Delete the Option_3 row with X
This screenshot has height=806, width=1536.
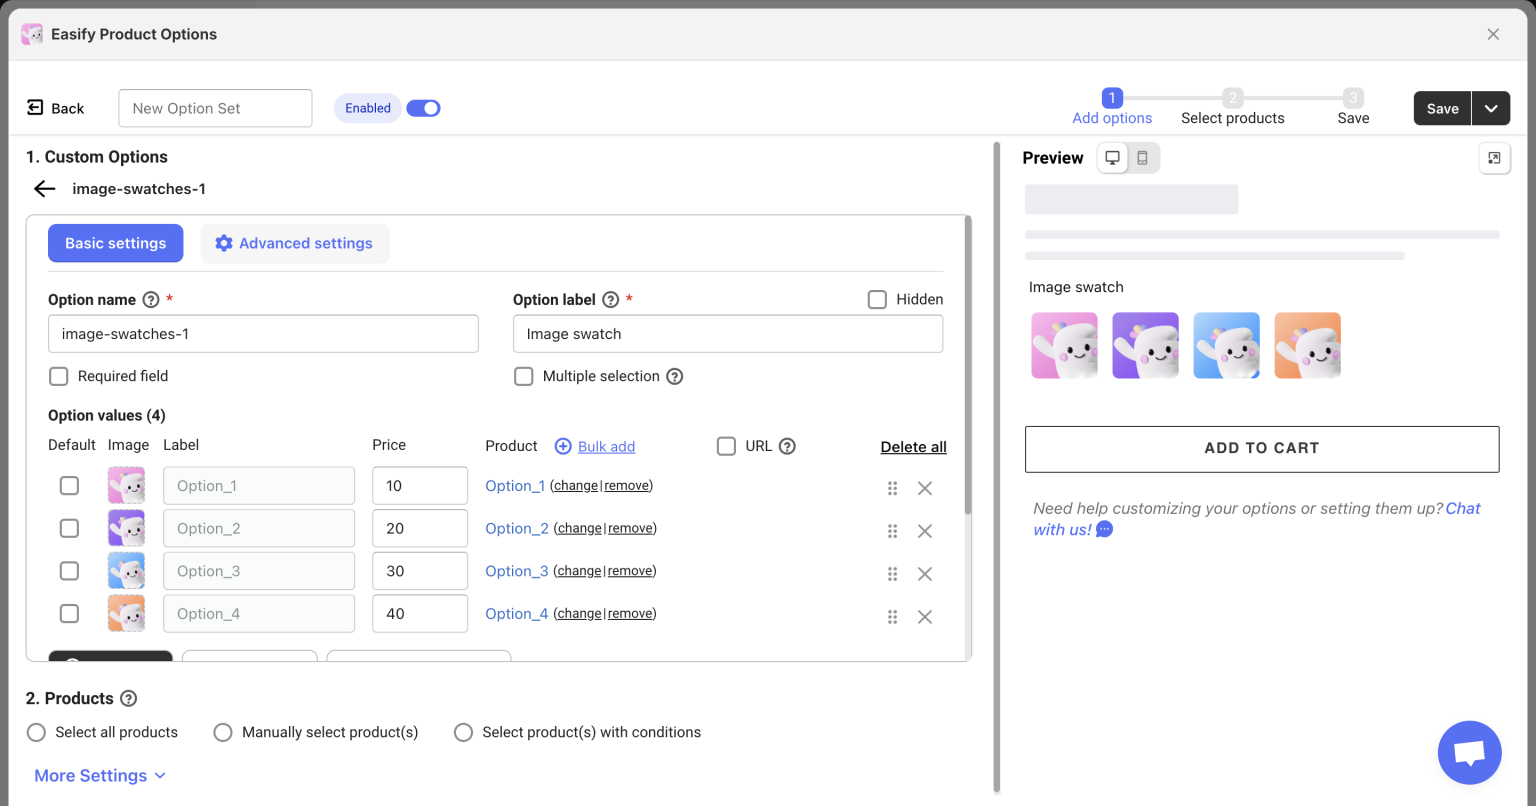point(925,574)
